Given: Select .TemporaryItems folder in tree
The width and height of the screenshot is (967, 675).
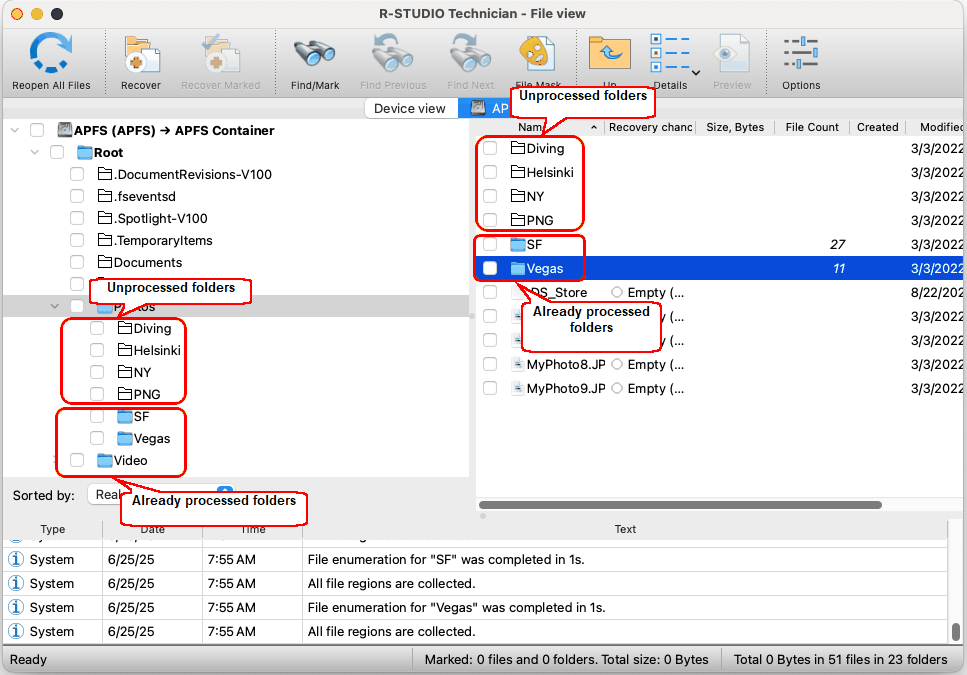Looking at the screenshot, I should pyautogui.click(x=163, y=240).
